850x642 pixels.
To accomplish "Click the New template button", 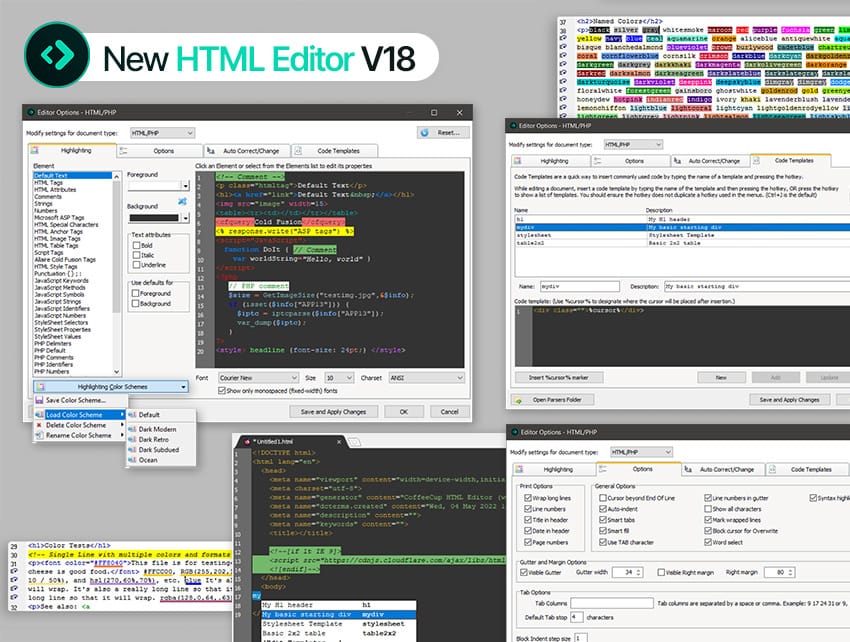I will (x=720, y=377).
